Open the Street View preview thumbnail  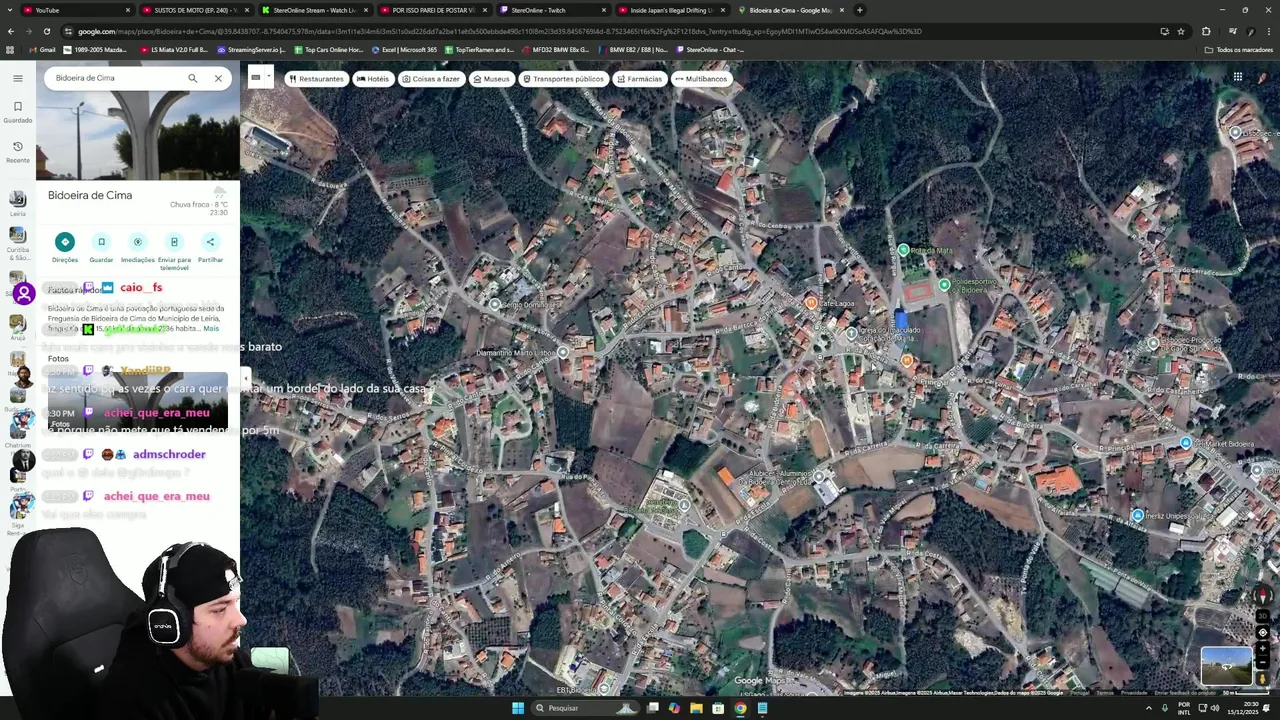[1226, 666]
